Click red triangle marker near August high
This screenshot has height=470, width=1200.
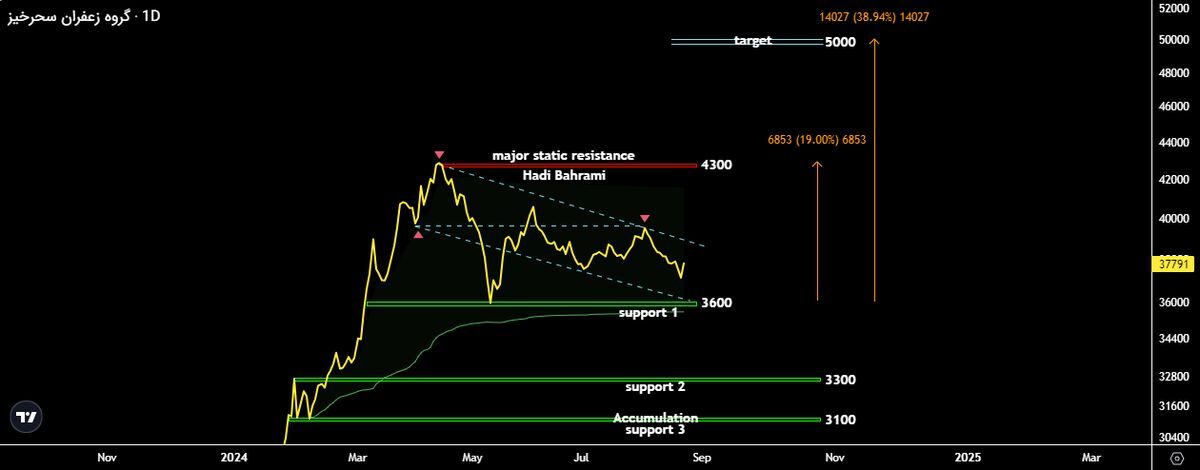(x=645, y=218)
